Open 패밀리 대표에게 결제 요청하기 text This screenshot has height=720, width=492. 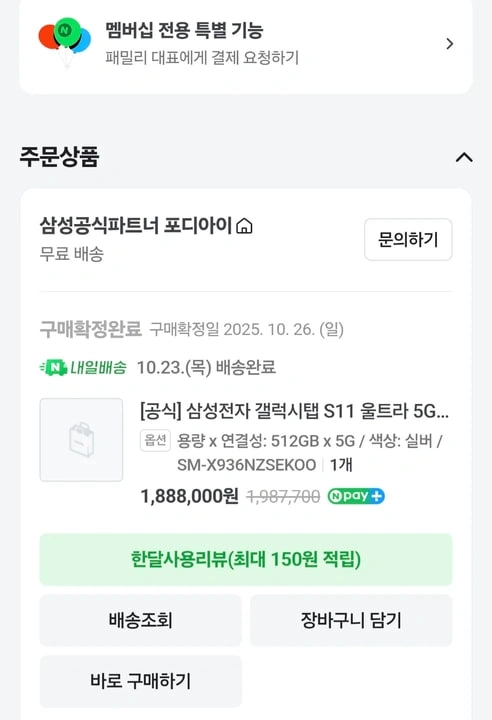202,58
